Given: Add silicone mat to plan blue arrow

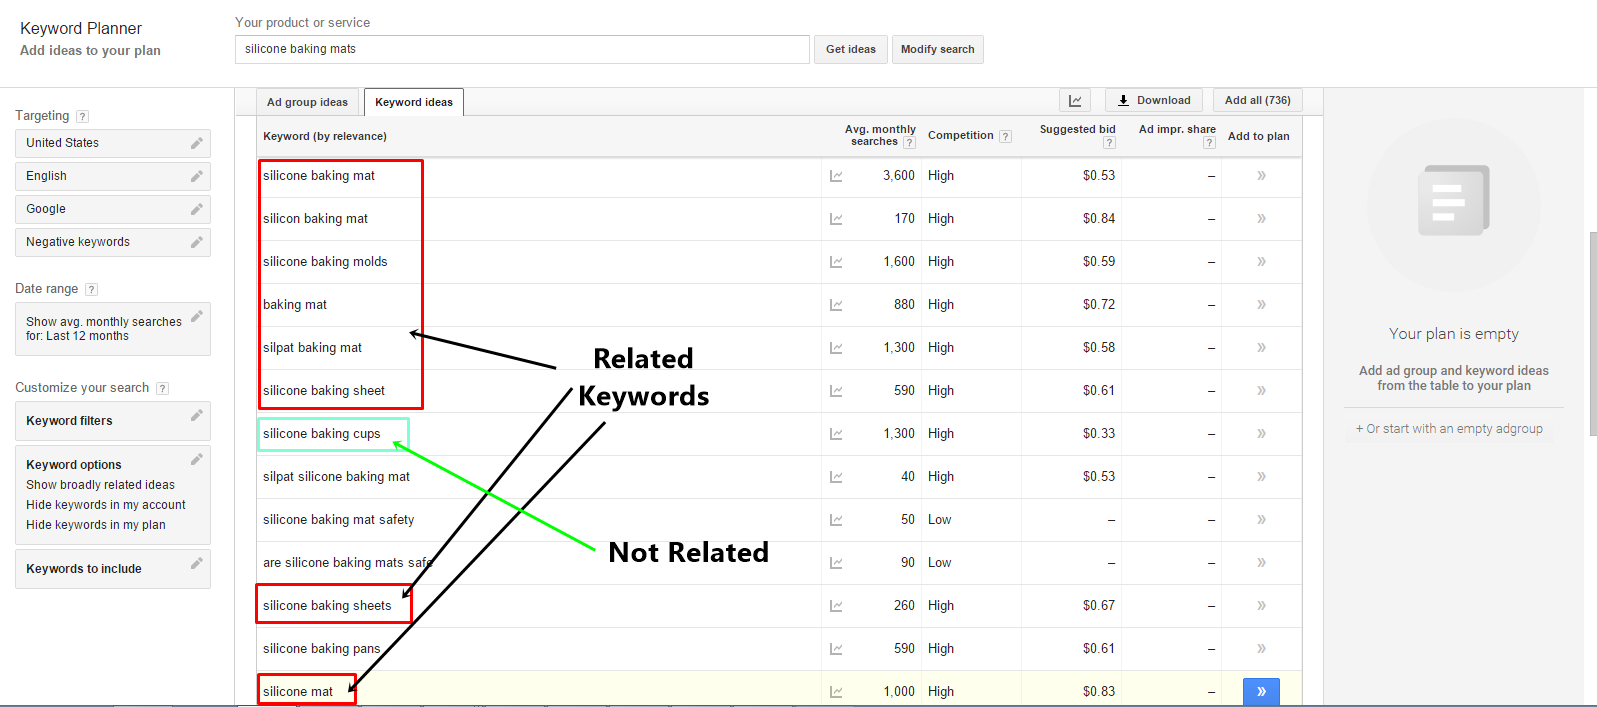Looking at the screenshot, I should 1261,691.
